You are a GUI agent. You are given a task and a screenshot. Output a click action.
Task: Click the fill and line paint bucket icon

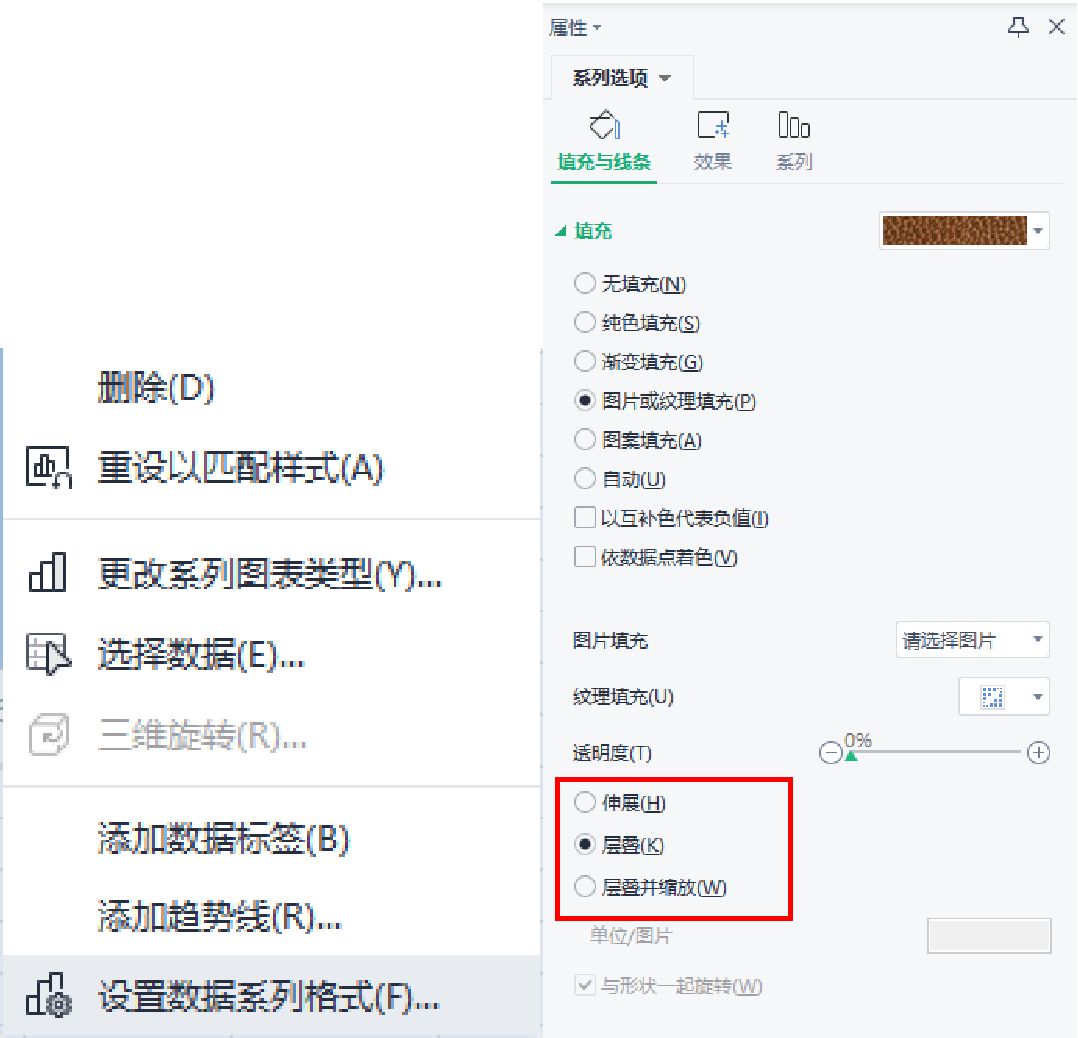(605, 125)
